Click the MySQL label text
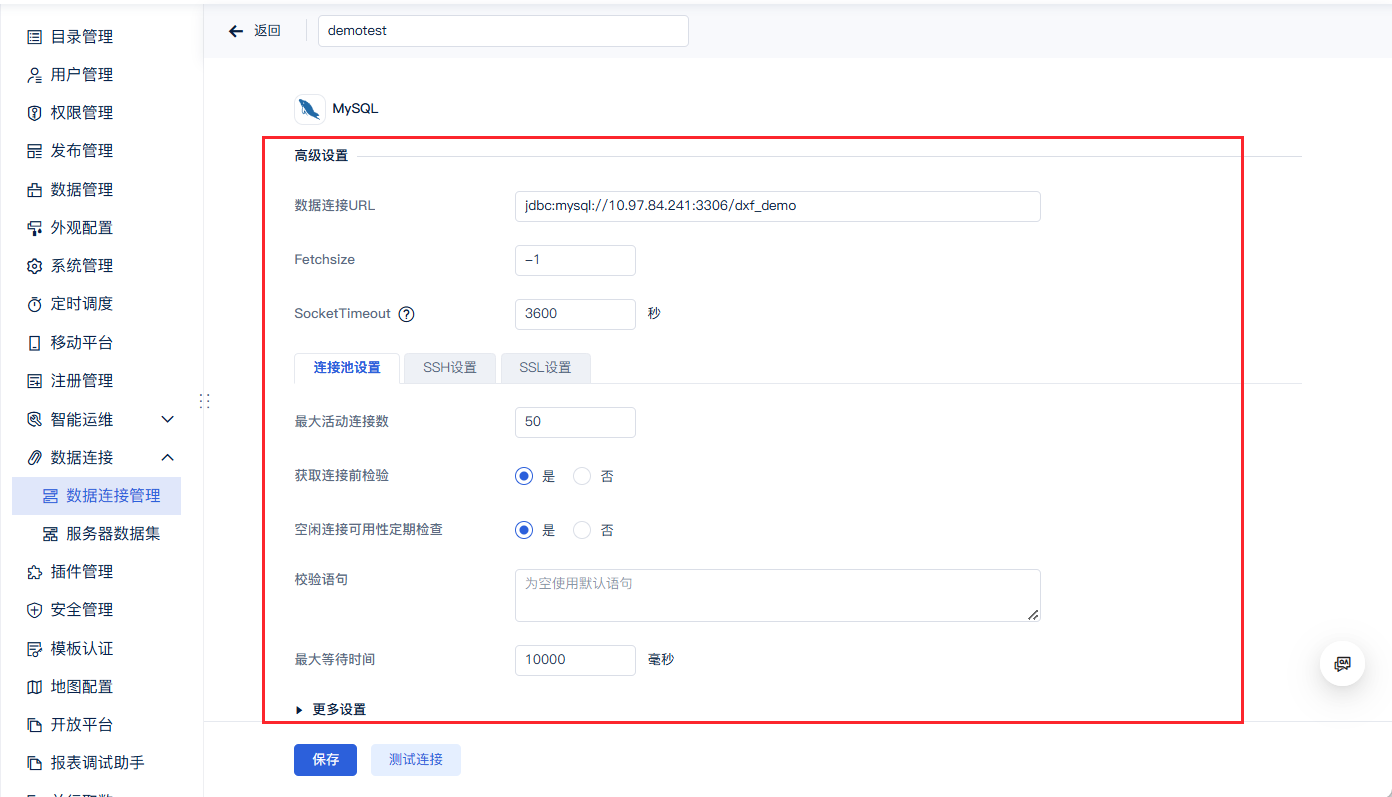The image size is (1392, 797). pyautogui.click(x=355, y=109)
